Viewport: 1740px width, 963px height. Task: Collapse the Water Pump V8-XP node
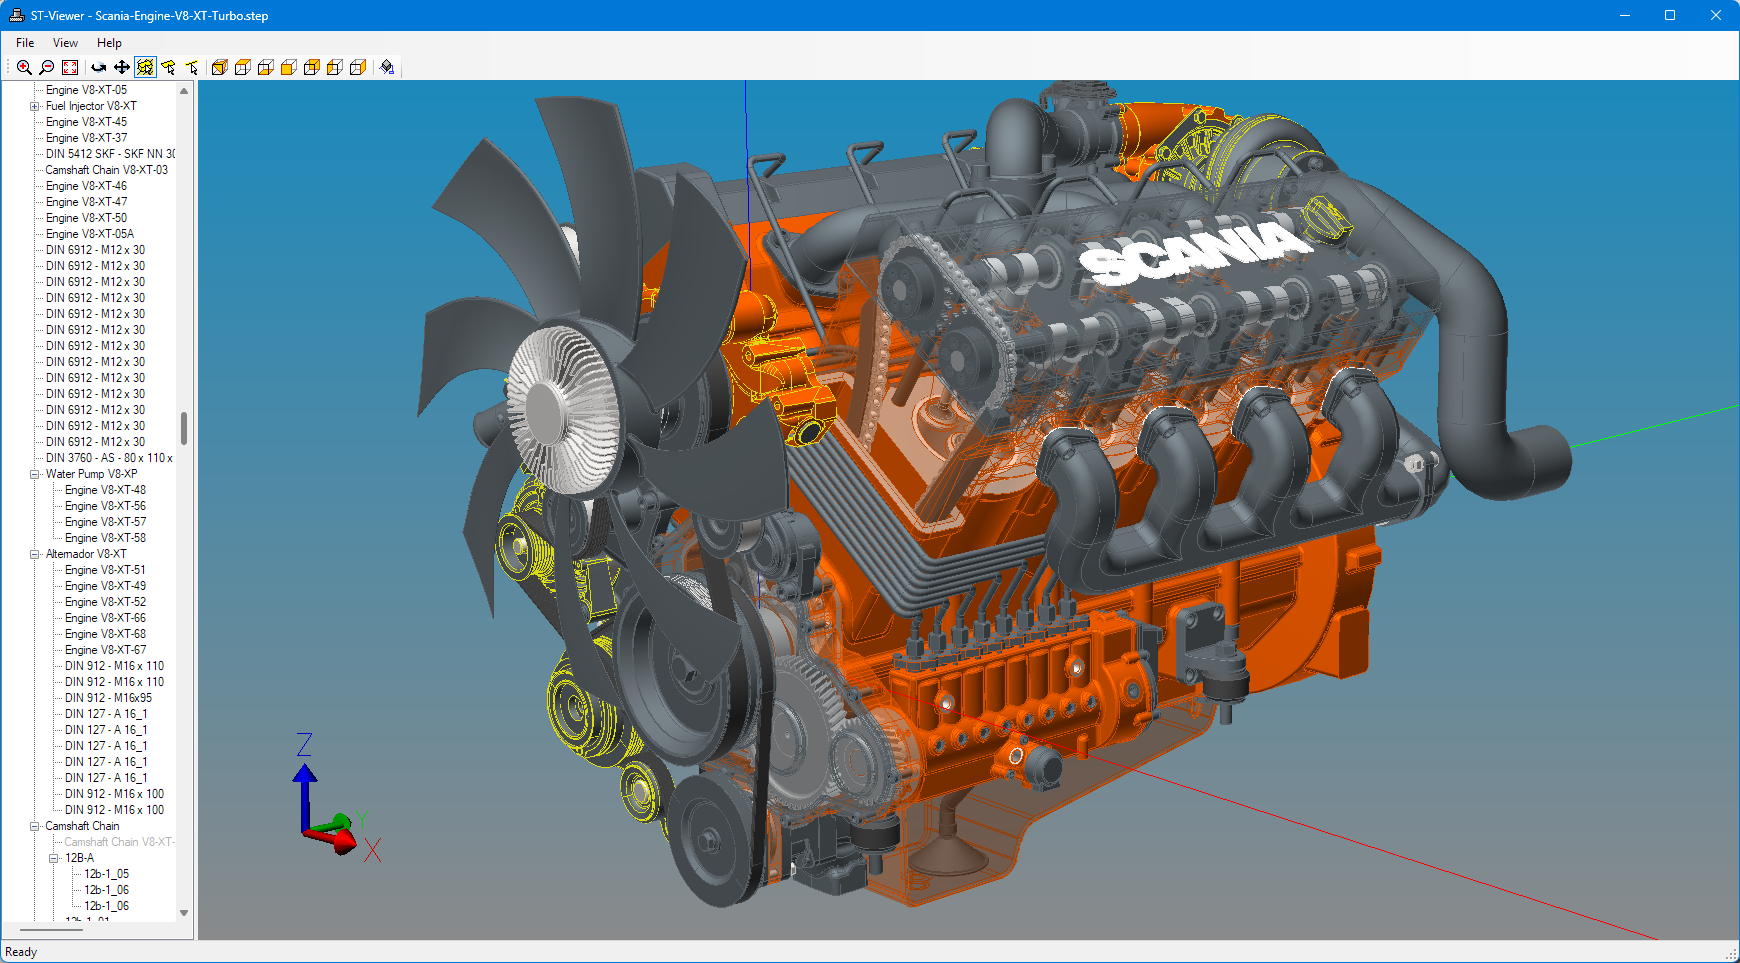(x=35, y=474)
